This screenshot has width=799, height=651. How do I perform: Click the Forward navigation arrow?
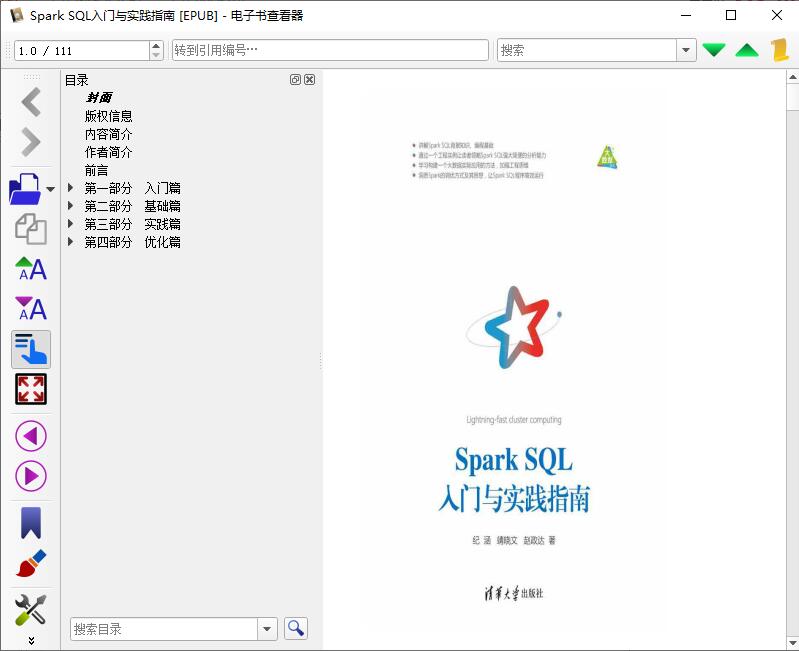[31, 142]
